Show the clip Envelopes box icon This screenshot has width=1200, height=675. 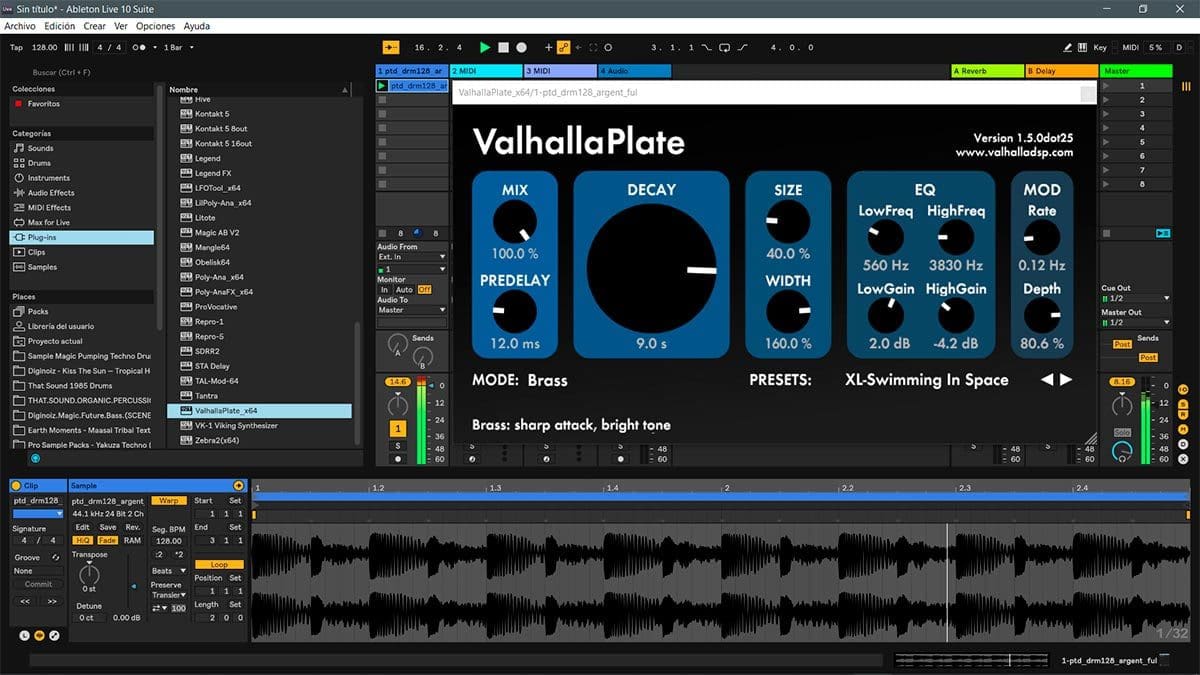coord(54,635)
